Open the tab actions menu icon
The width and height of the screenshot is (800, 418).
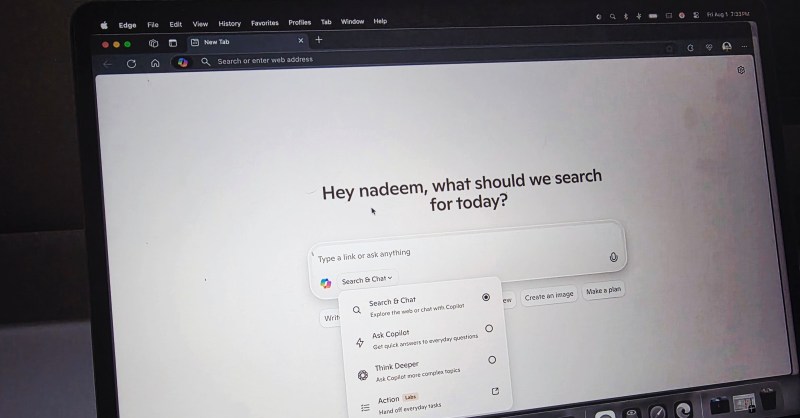(x=173, y=43)
